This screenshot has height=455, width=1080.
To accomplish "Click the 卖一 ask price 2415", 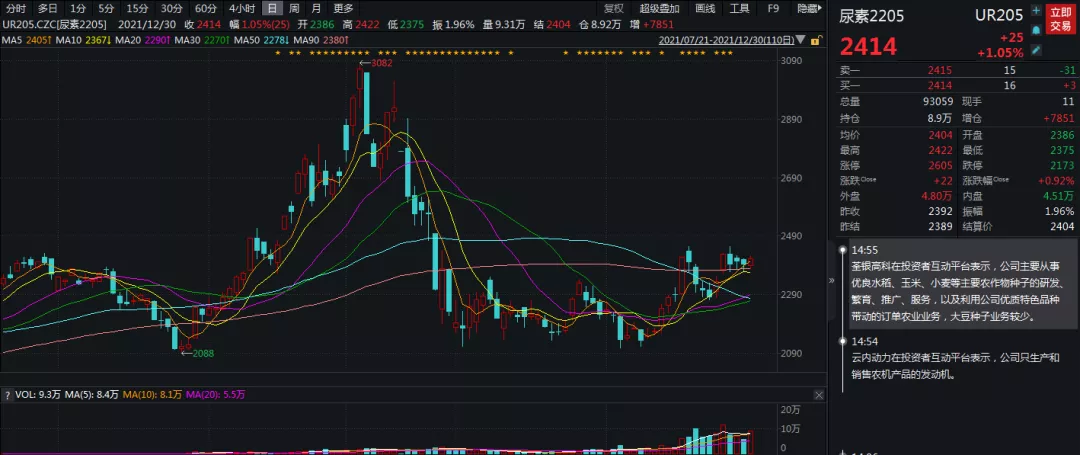I will coord(940,70).
